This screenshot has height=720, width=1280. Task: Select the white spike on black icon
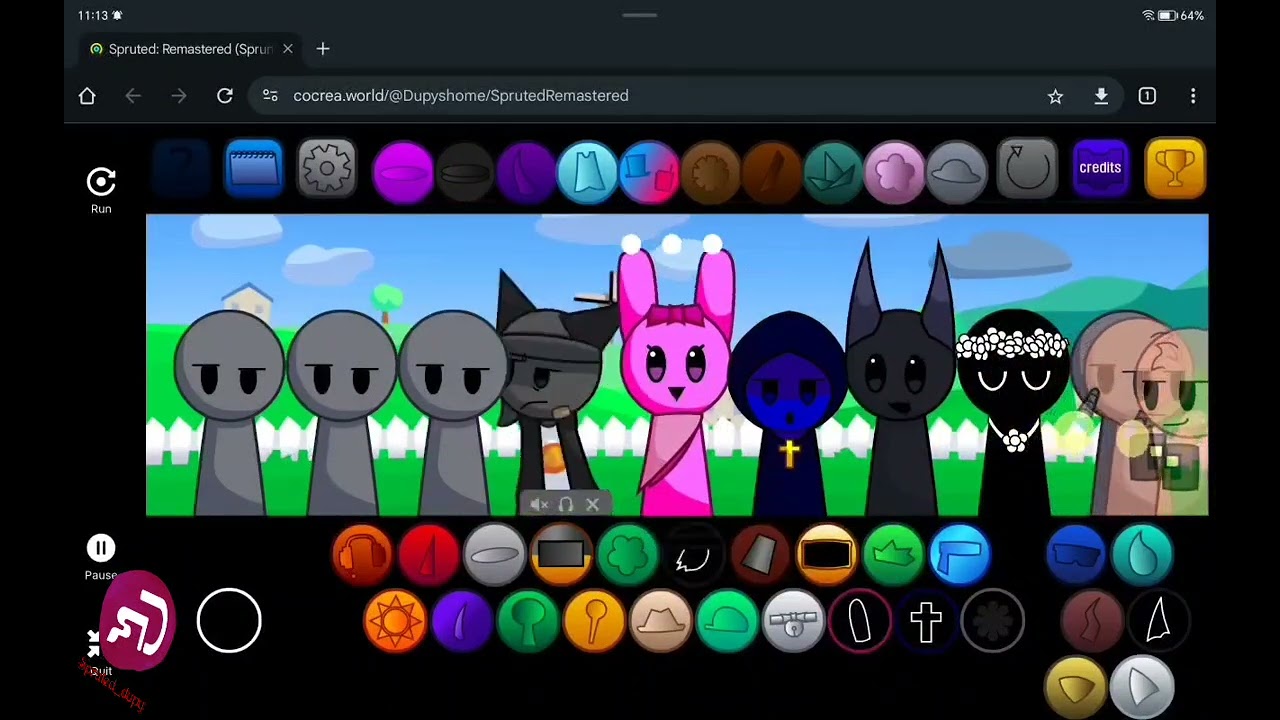pyautogui.click(x=1159, y=621)
